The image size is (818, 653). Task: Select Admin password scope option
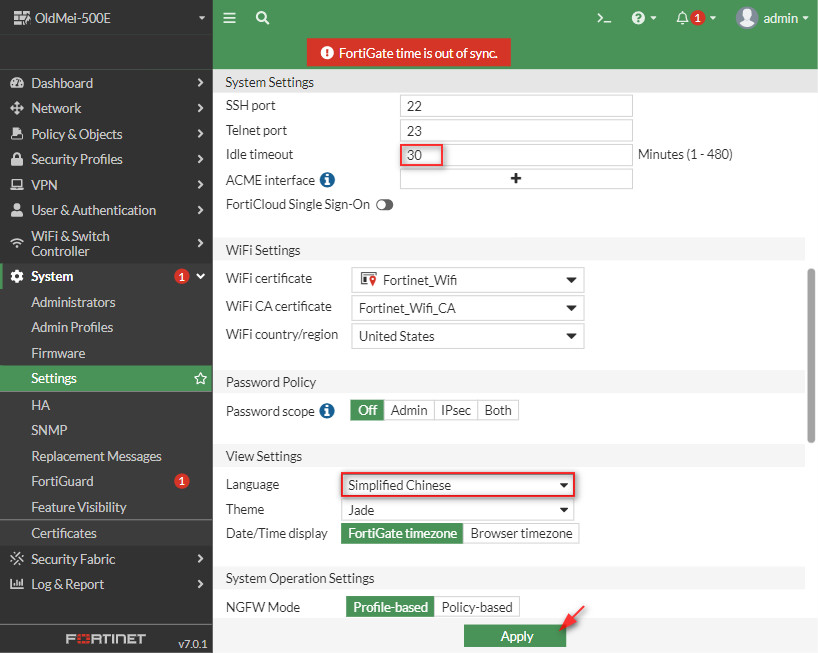pos(409,410)
